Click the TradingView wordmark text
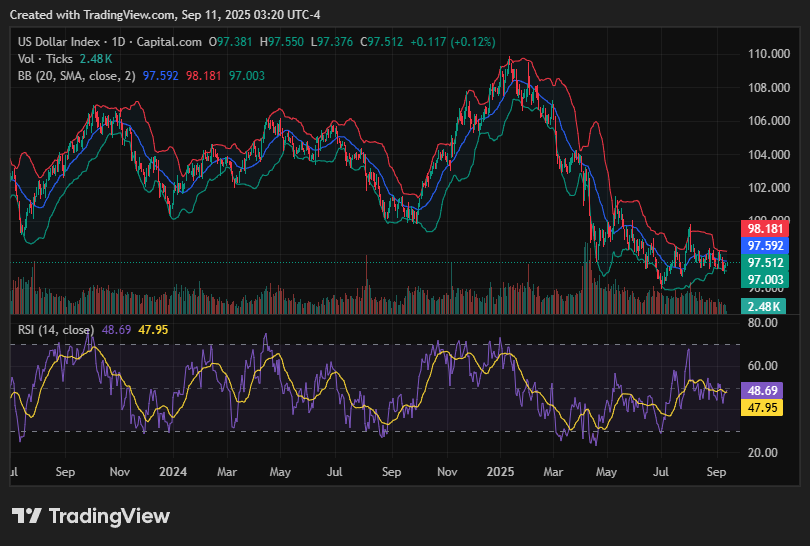810x546 pixels. pyautogui.click(x=109, y=516)
